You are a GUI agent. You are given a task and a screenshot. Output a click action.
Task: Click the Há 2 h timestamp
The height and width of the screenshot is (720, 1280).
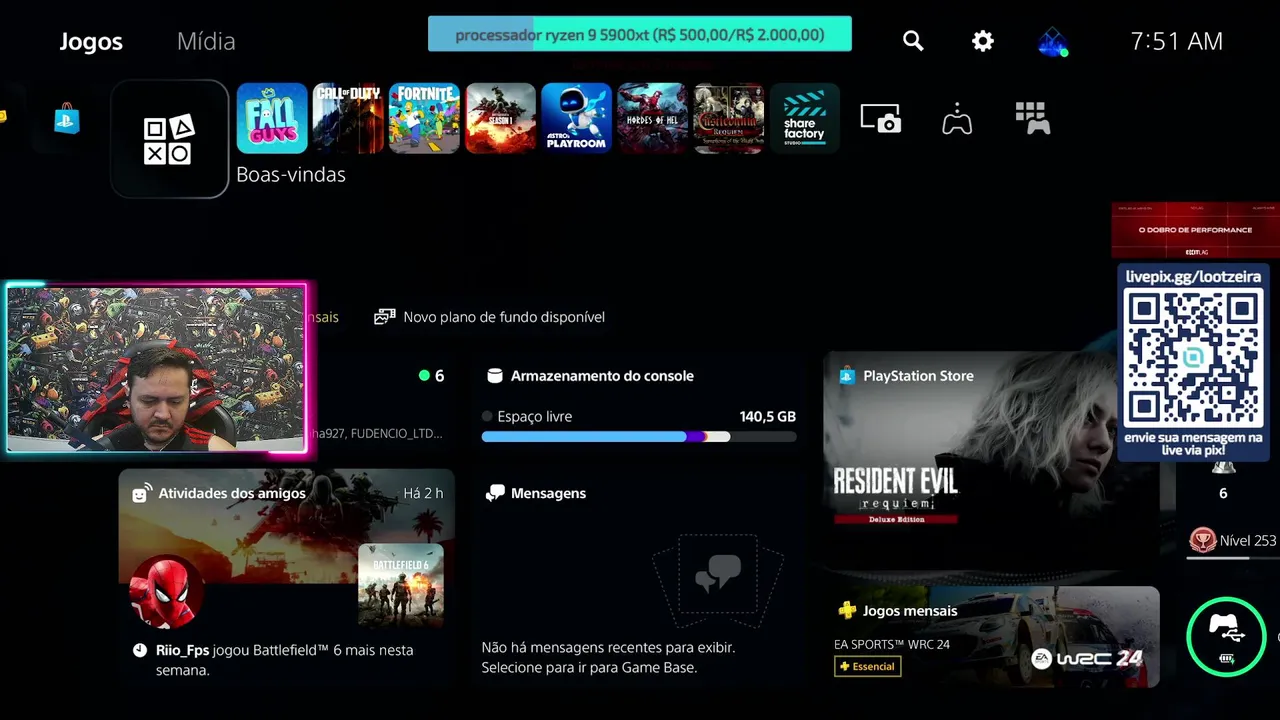coord(423,493)
